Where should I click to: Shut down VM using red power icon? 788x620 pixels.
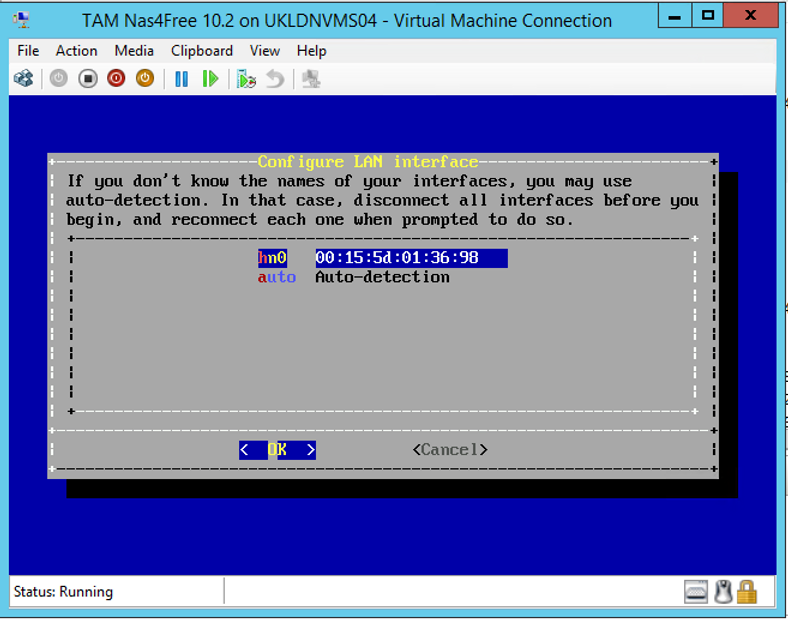pos(116,78)
